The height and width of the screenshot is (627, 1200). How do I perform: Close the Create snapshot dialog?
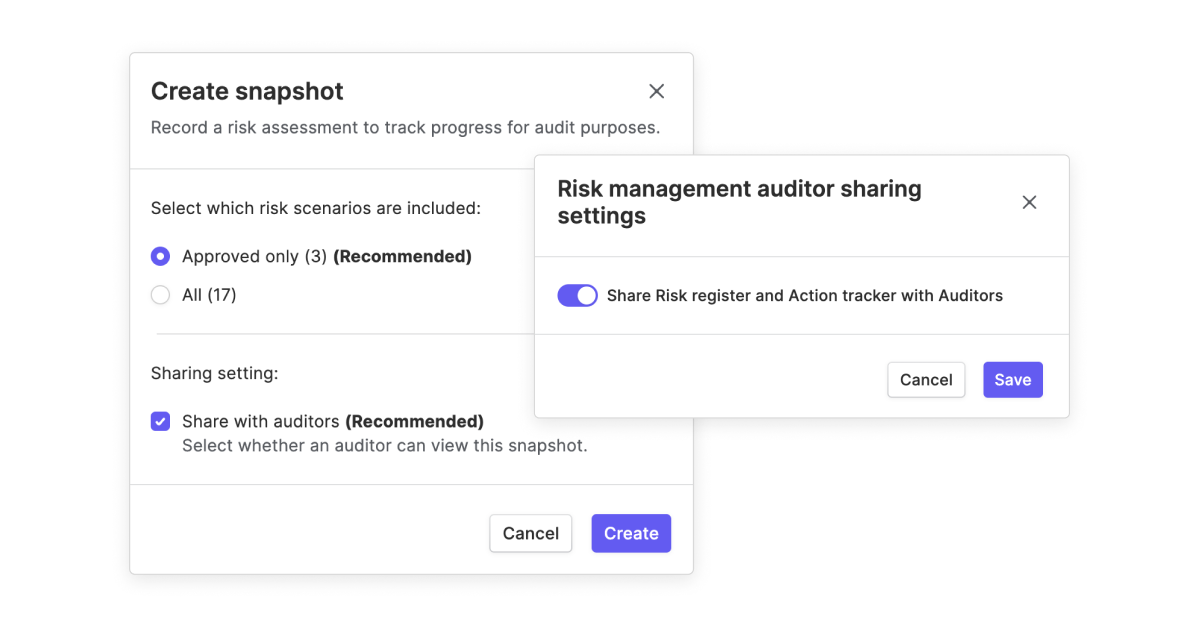click(x=656, y=91)
